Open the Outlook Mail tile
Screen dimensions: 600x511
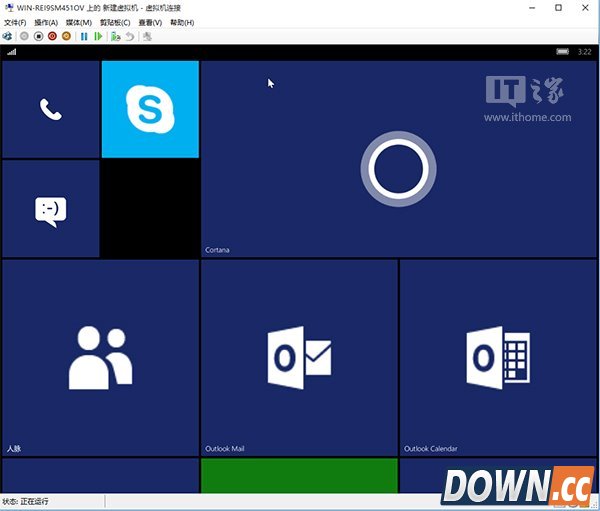coord(299,358)
